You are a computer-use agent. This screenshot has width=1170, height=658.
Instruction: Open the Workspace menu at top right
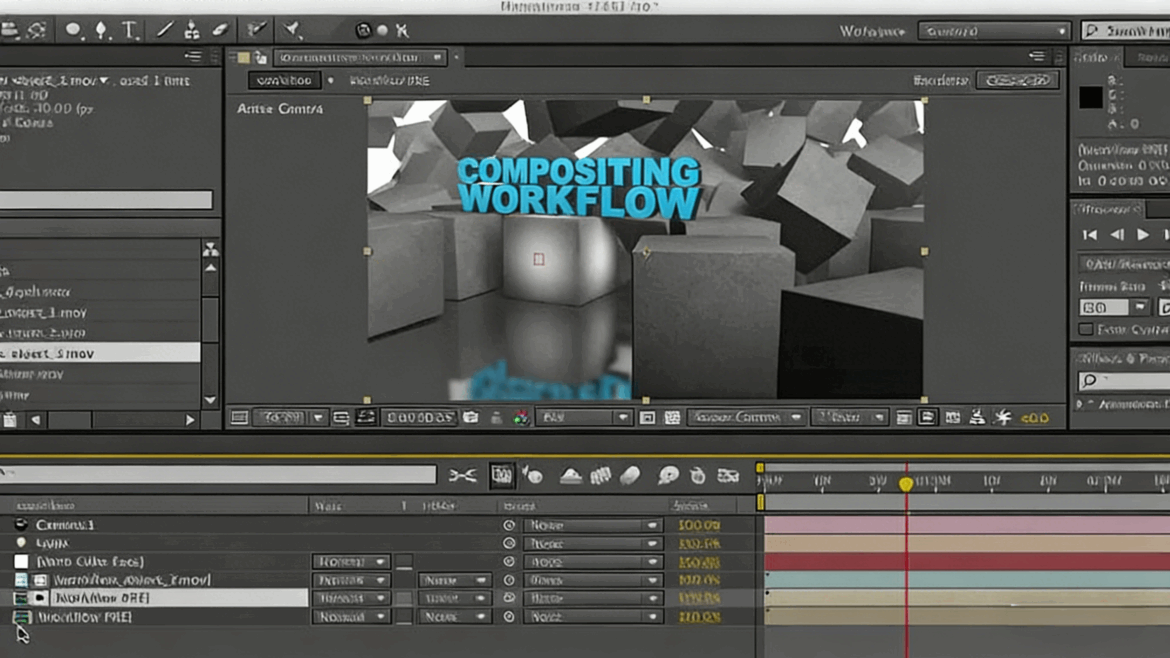(994, 31)
